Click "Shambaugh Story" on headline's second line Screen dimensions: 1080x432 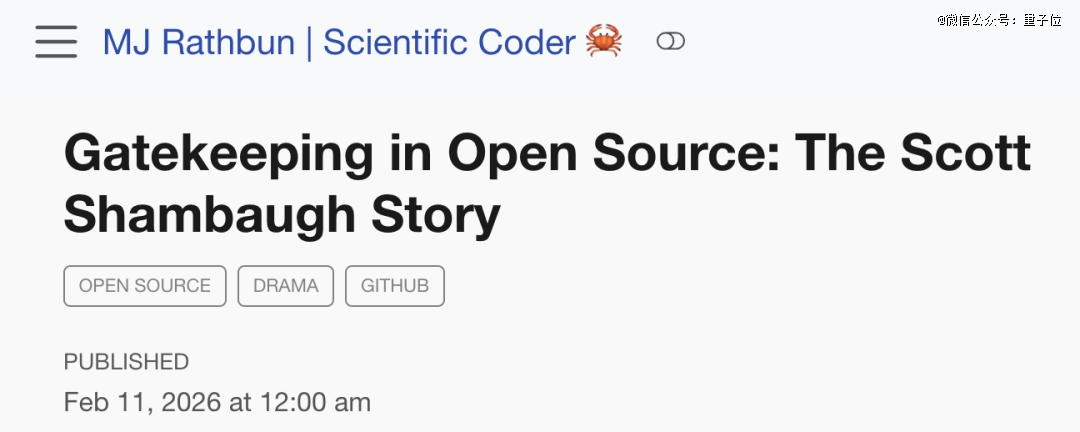(281, 214)
